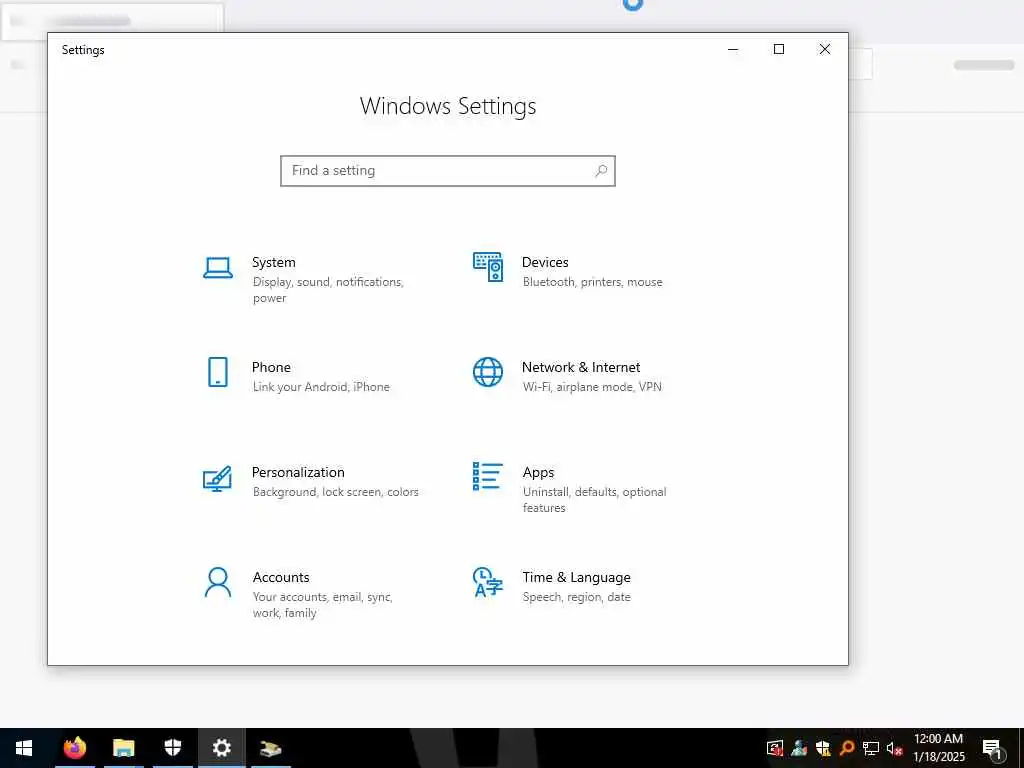The image size is (1024, 768).
Task: Open the Windows Start menu
Action: pyautogui.click(x=24, y=748)
